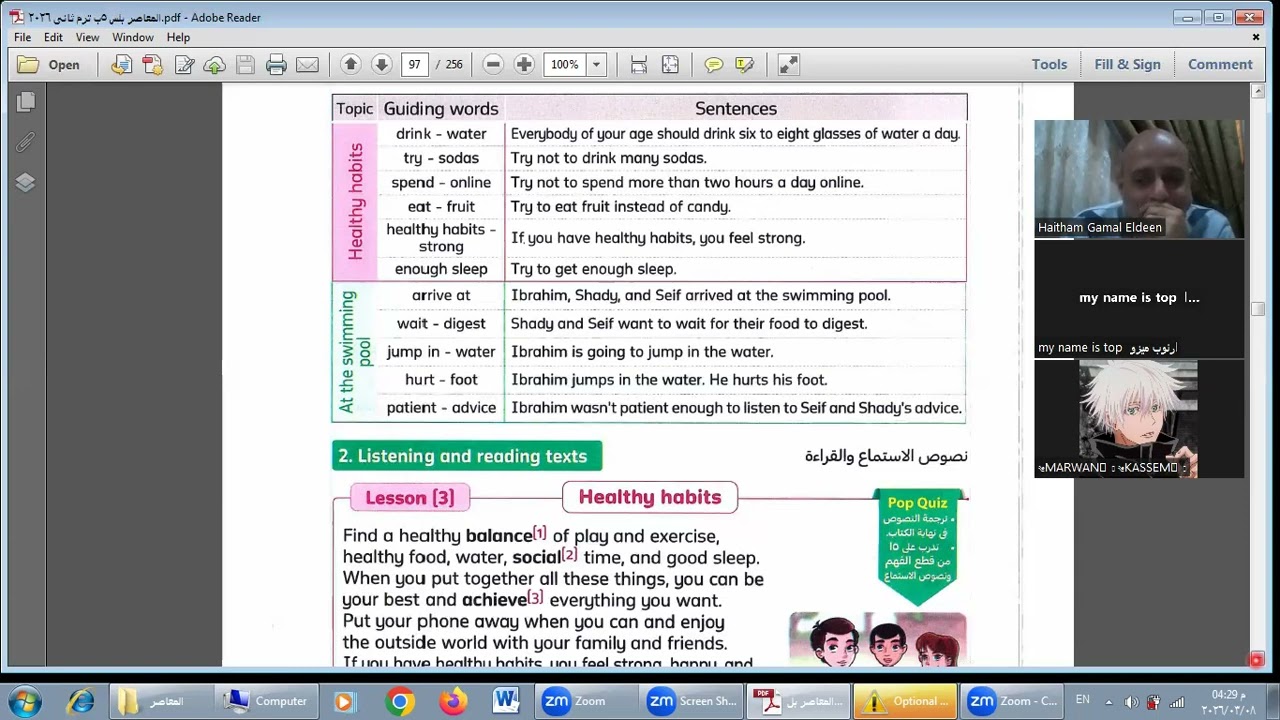Screen dimensions: 1280x720
Task: Show Layers panel in sidebar
Action: pyautogui.click(x=26, y=182)
